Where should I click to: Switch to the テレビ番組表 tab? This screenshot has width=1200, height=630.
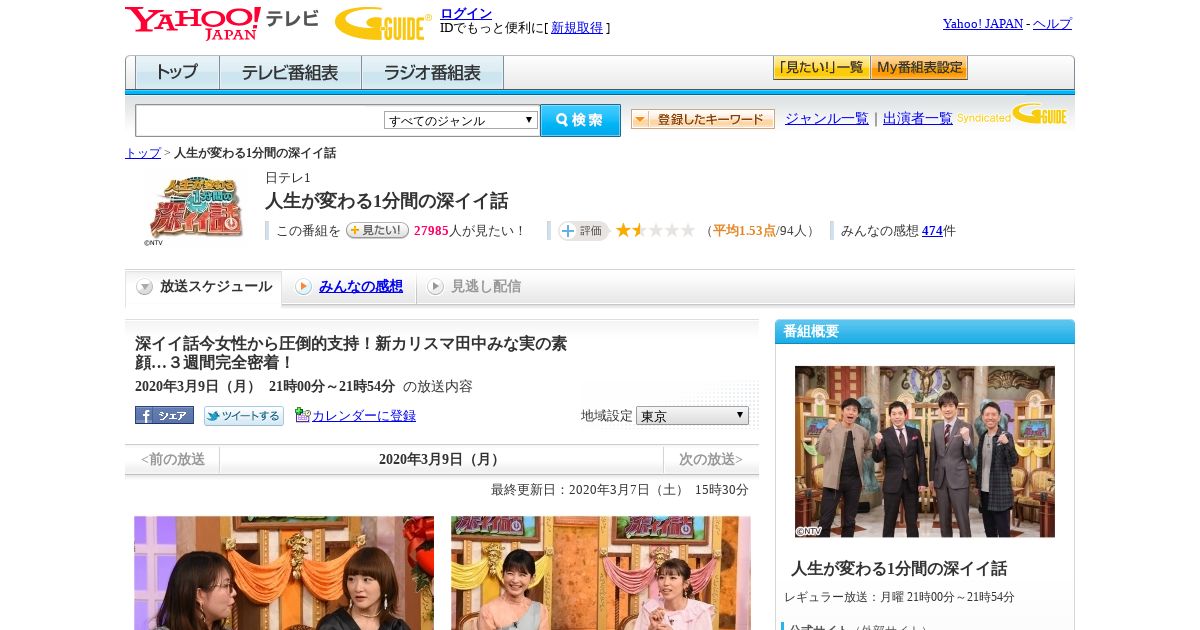tap(290, 73)
